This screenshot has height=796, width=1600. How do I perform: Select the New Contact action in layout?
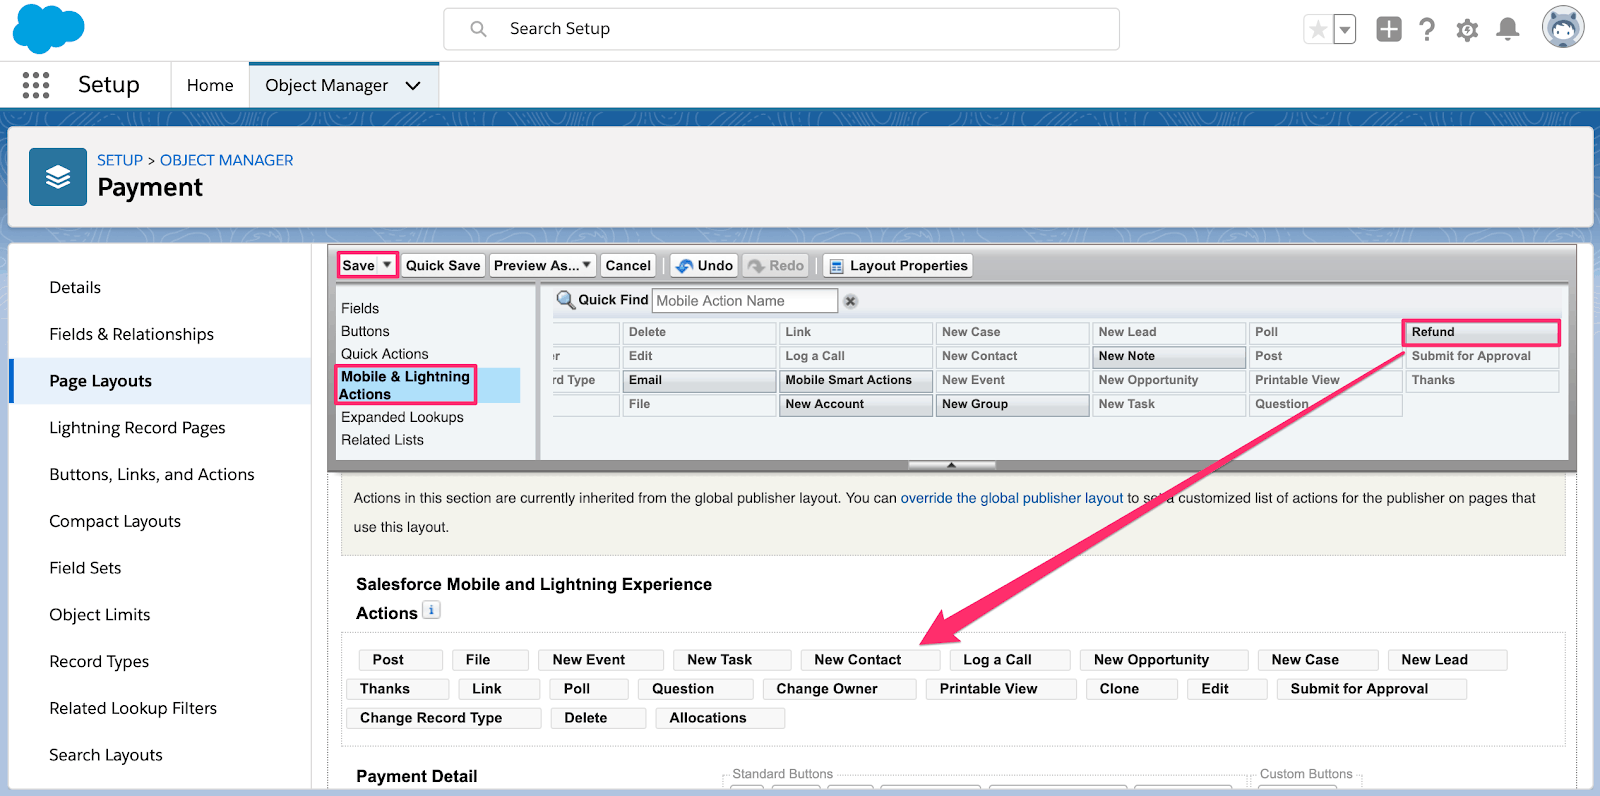point(870,660)
